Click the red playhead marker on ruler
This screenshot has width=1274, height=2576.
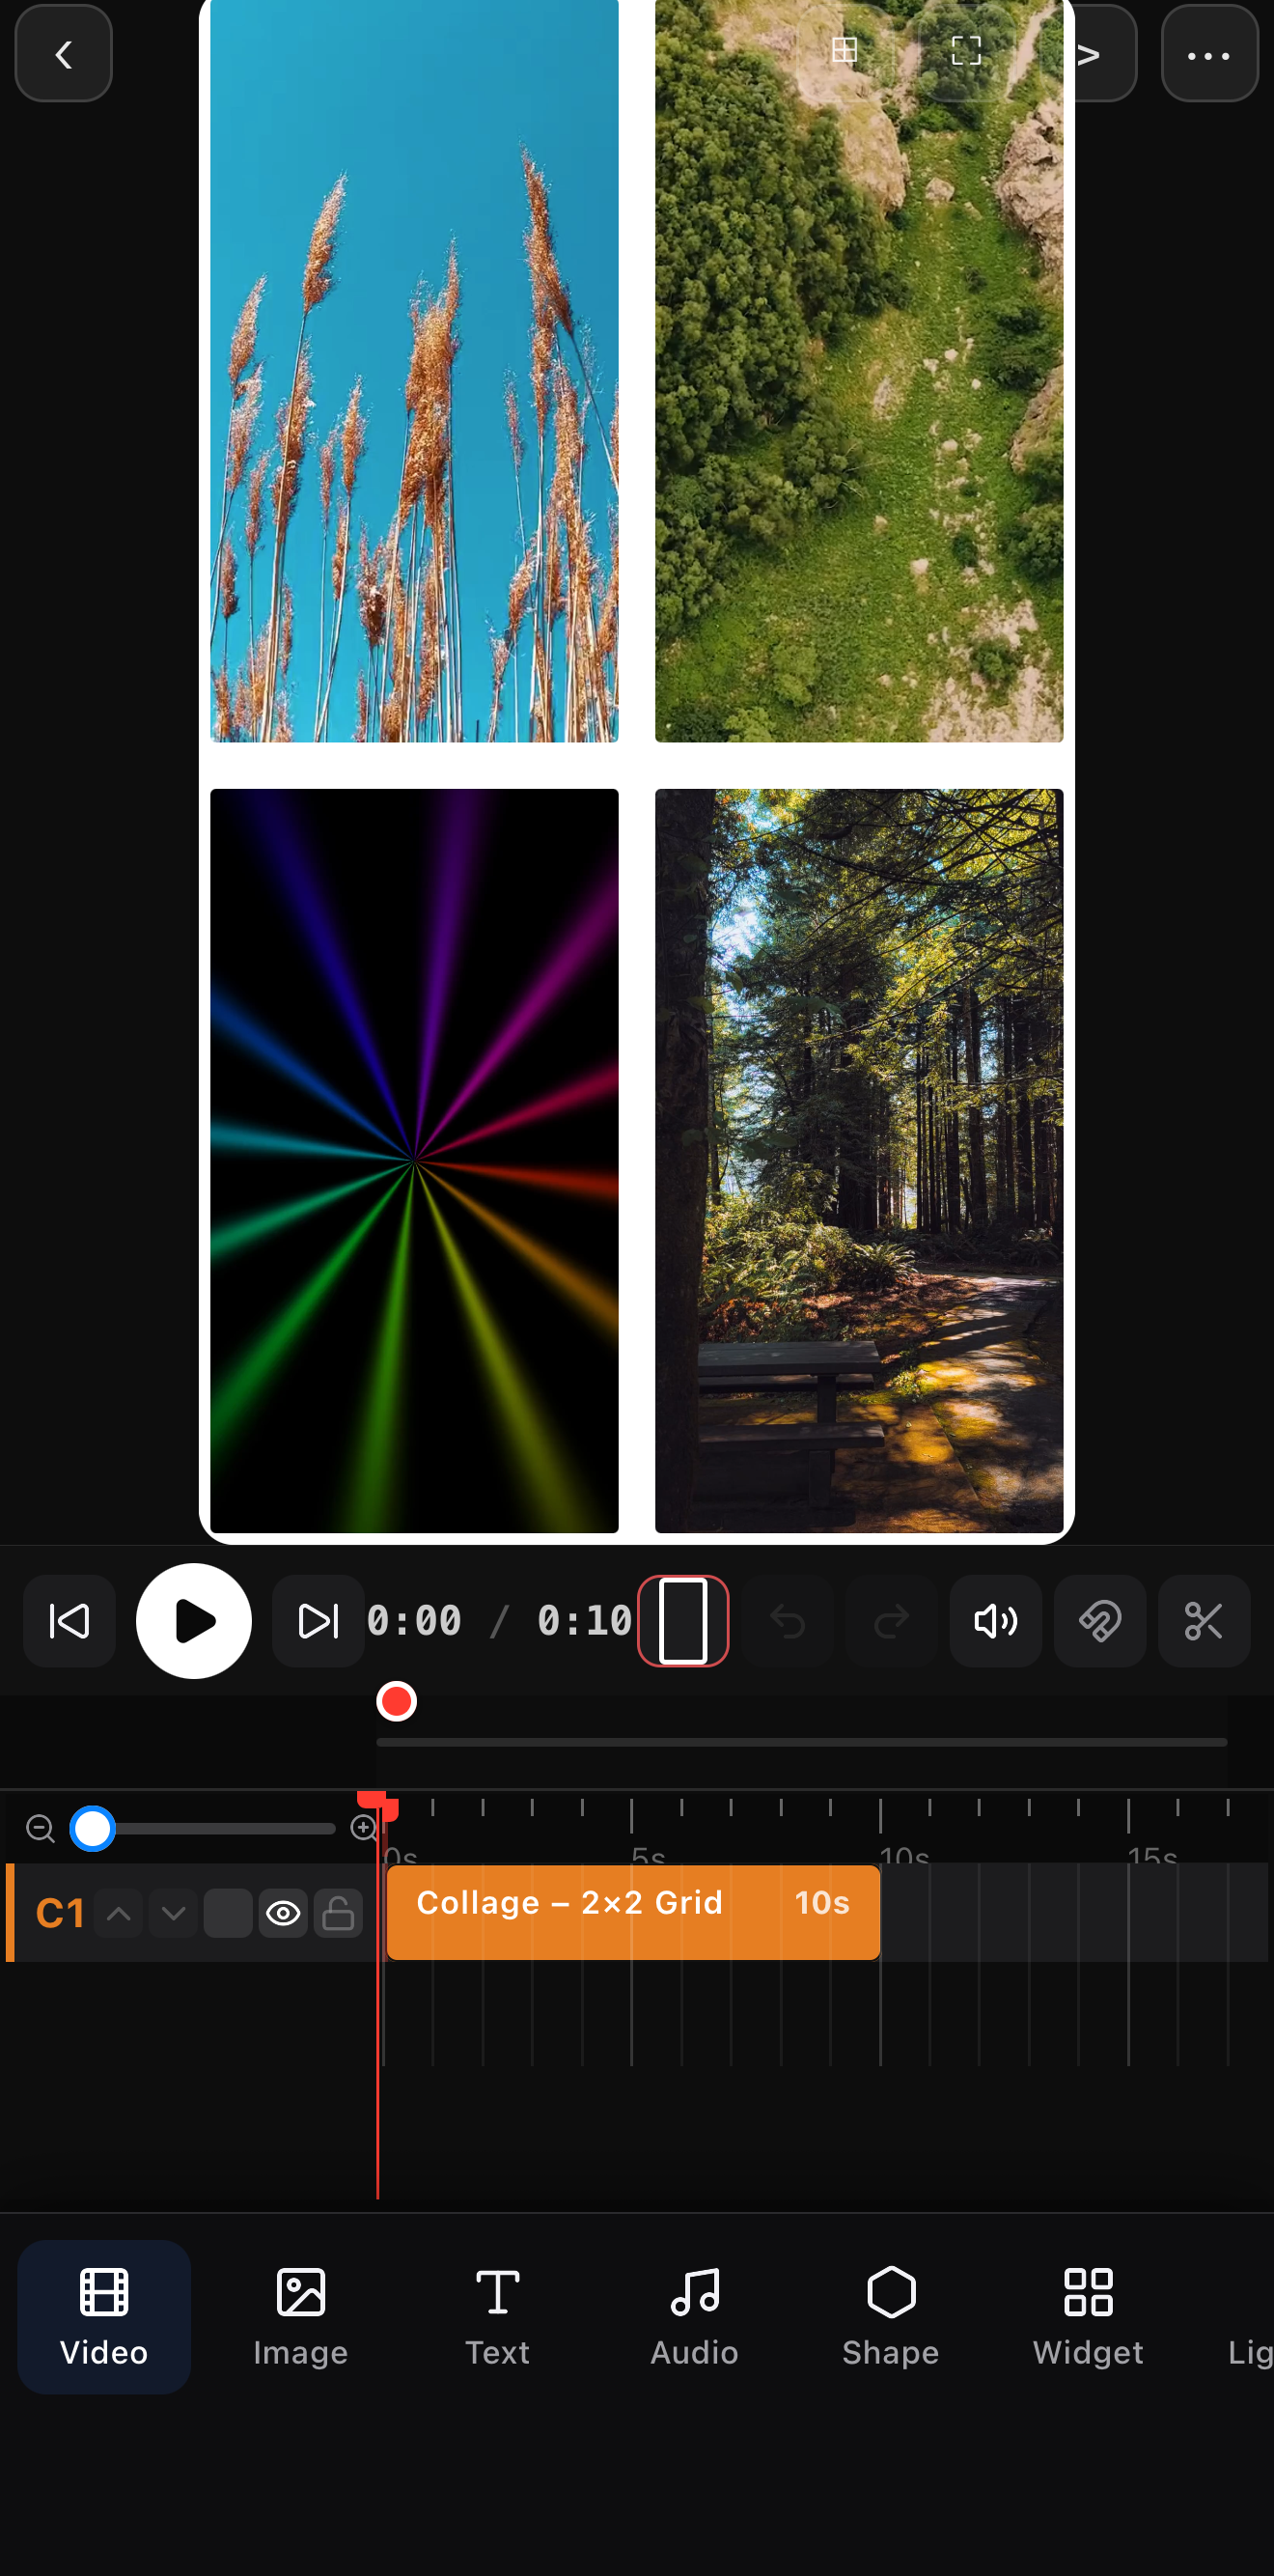[378, 1805]
